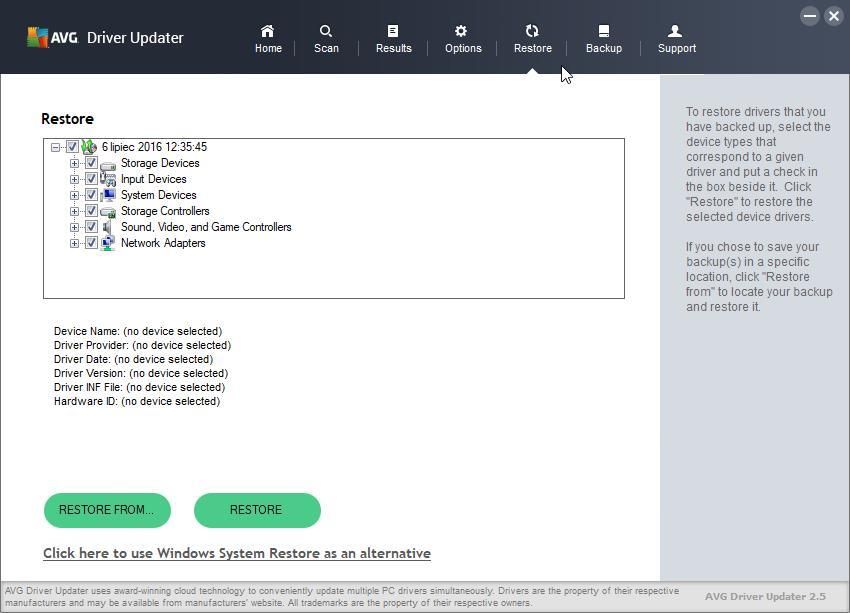This screenshot has height=613, width=850.
Task: Uncheck the 6 lipiec 2016 backup checkbox
Action: tap(72, 147)
